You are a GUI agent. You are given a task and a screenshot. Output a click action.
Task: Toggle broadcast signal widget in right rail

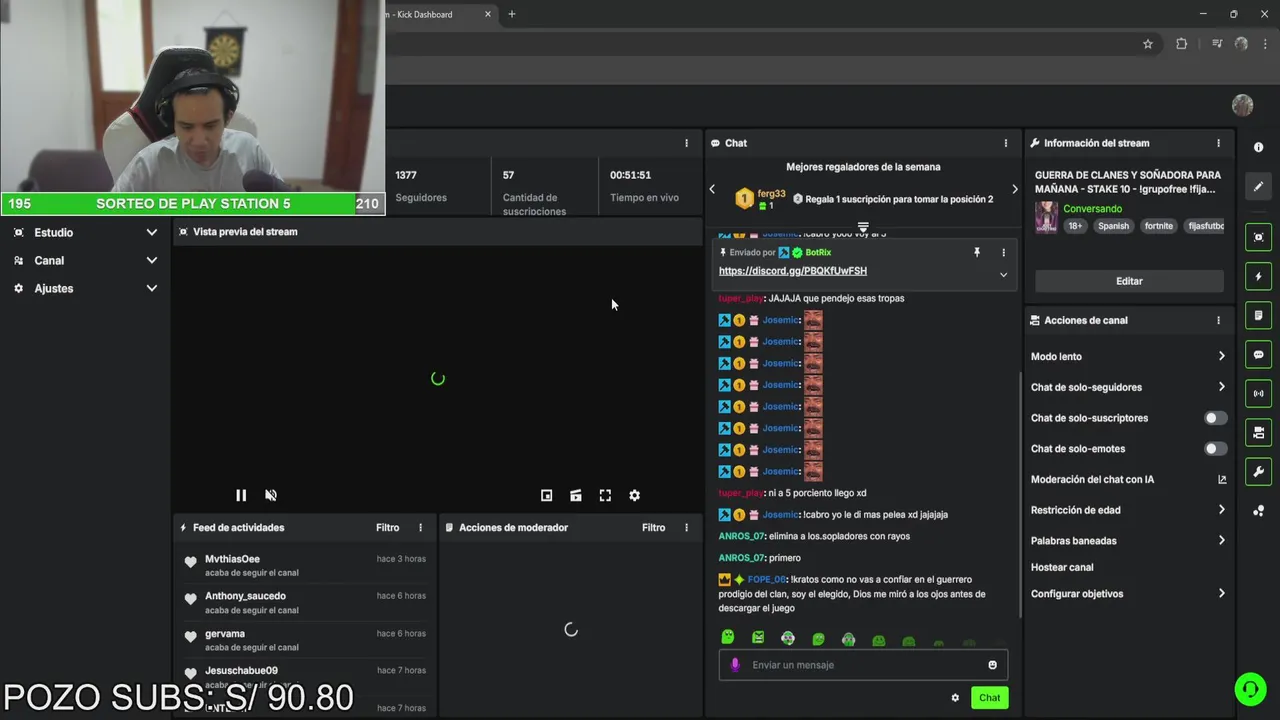pos(1258,393)
